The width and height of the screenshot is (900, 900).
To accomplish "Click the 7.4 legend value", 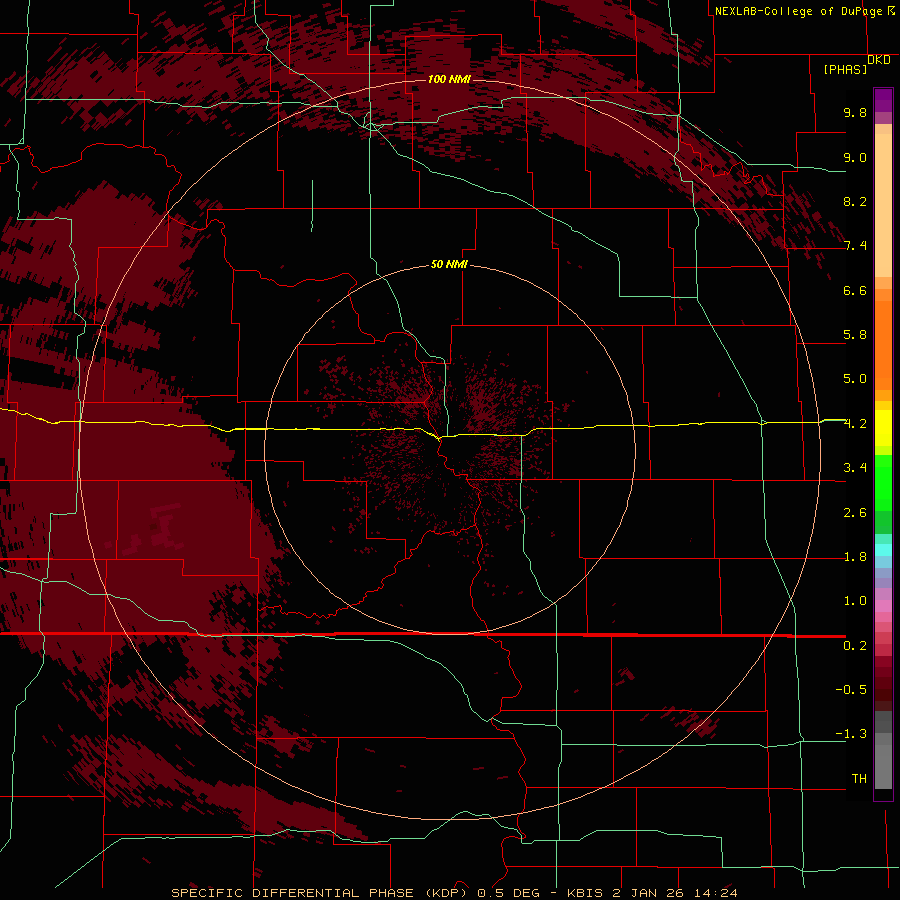I will (x=855, y=246).
